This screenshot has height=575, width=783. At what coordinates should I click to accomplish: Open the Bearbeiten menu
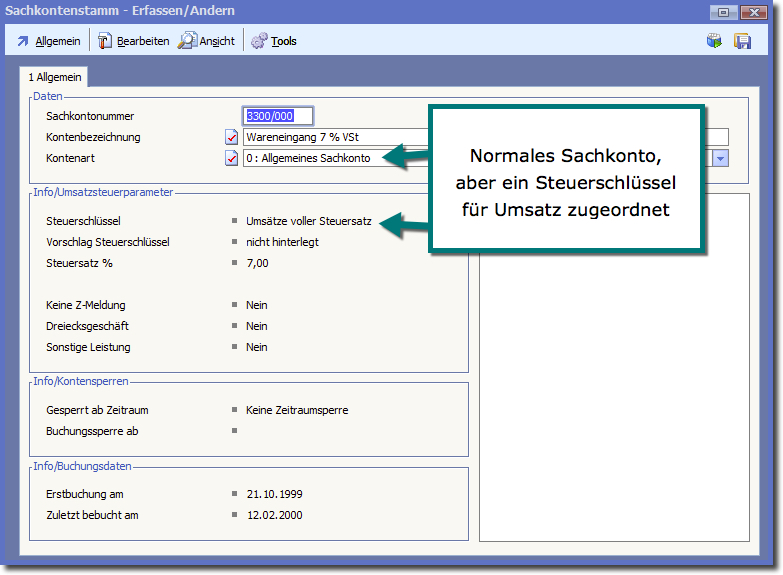[x=143, y=41]
